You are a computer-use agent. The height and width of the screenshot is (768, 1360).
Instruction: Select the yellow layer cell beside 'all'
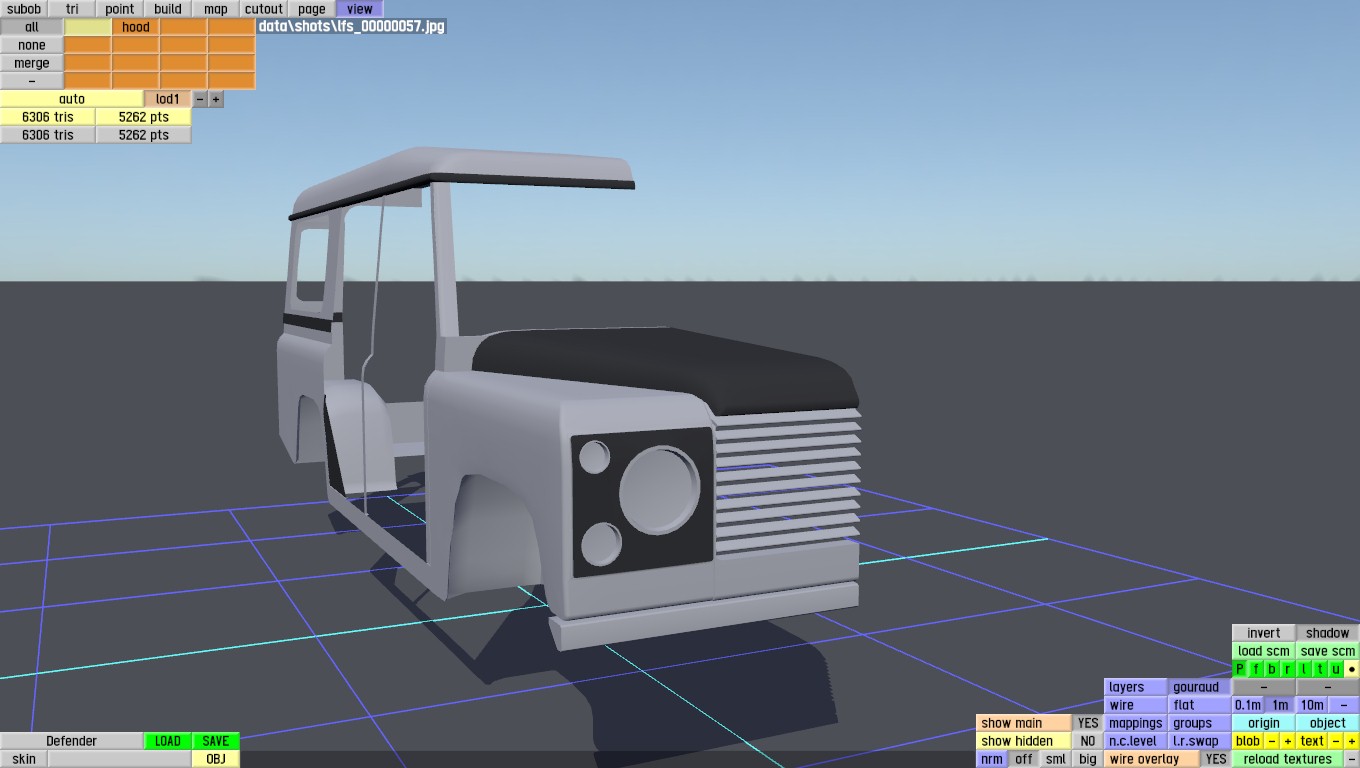pyautogui.click(x=88, y=27)
